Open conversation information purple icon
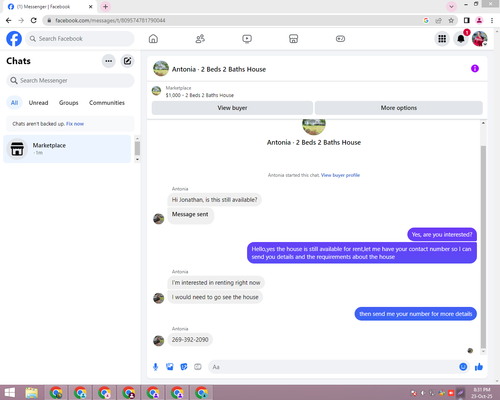 pyautogui.click(x=475, y=69)
